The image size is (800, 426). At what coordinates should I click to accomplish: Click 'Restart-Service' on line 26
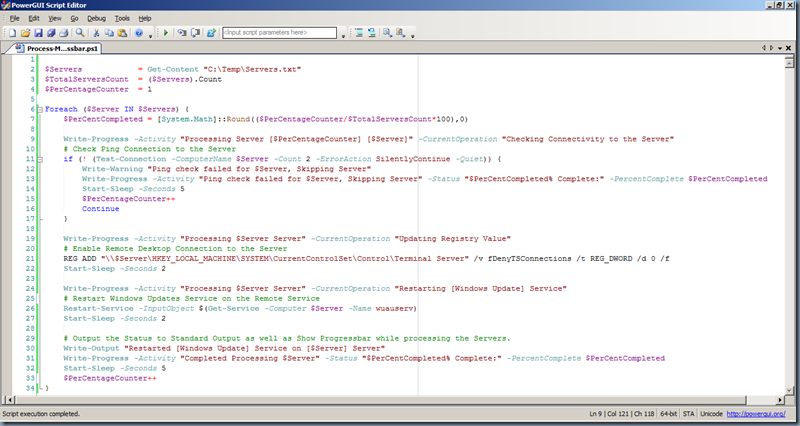[x=98, y=309]
